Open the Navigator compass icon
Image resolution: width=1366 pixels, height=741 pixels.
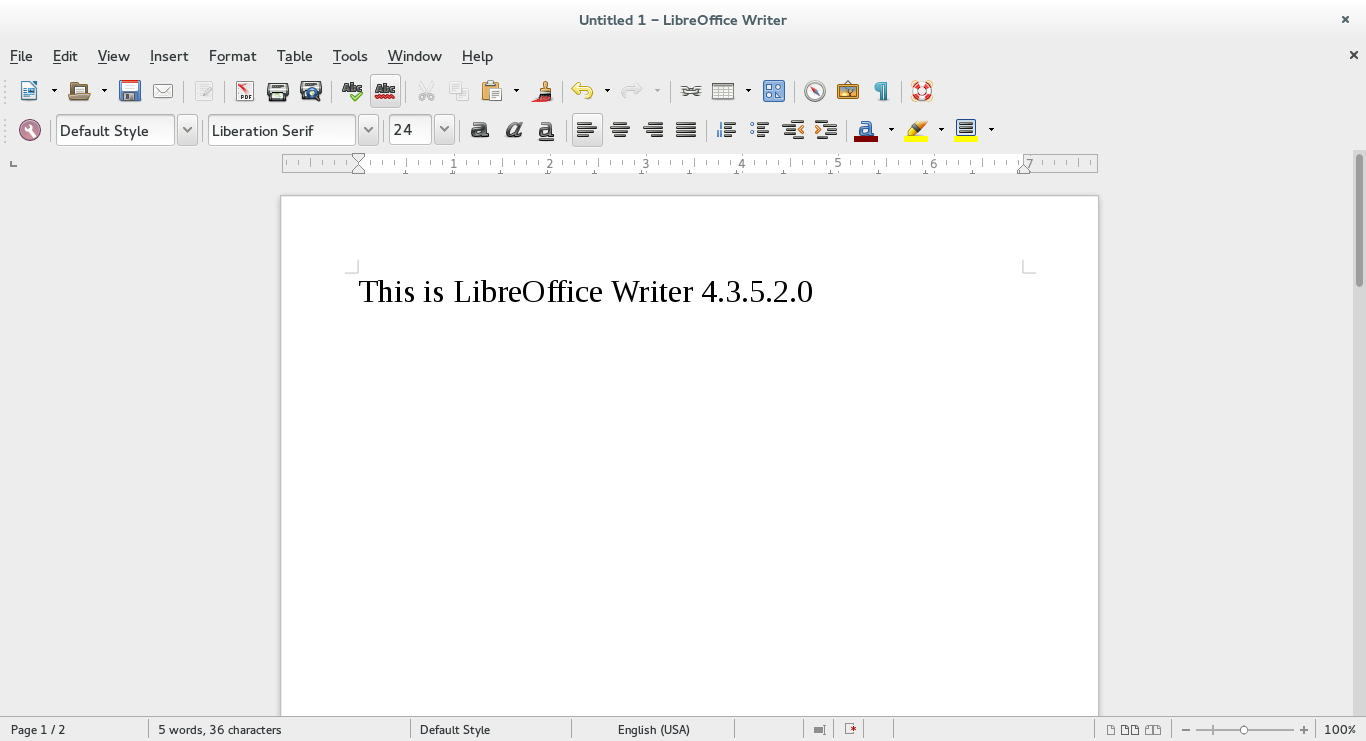[x=815, y=91]
